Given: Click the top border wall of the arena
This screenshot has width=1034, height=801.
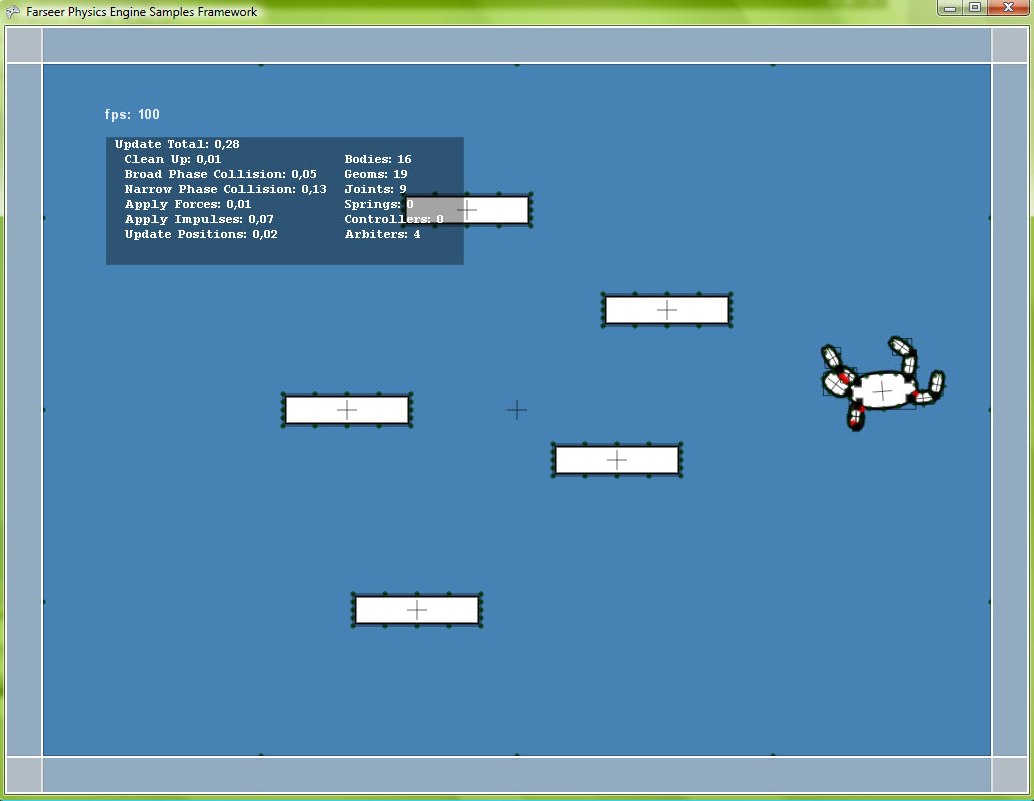Looking at the screenshot, I should [517, 45].
